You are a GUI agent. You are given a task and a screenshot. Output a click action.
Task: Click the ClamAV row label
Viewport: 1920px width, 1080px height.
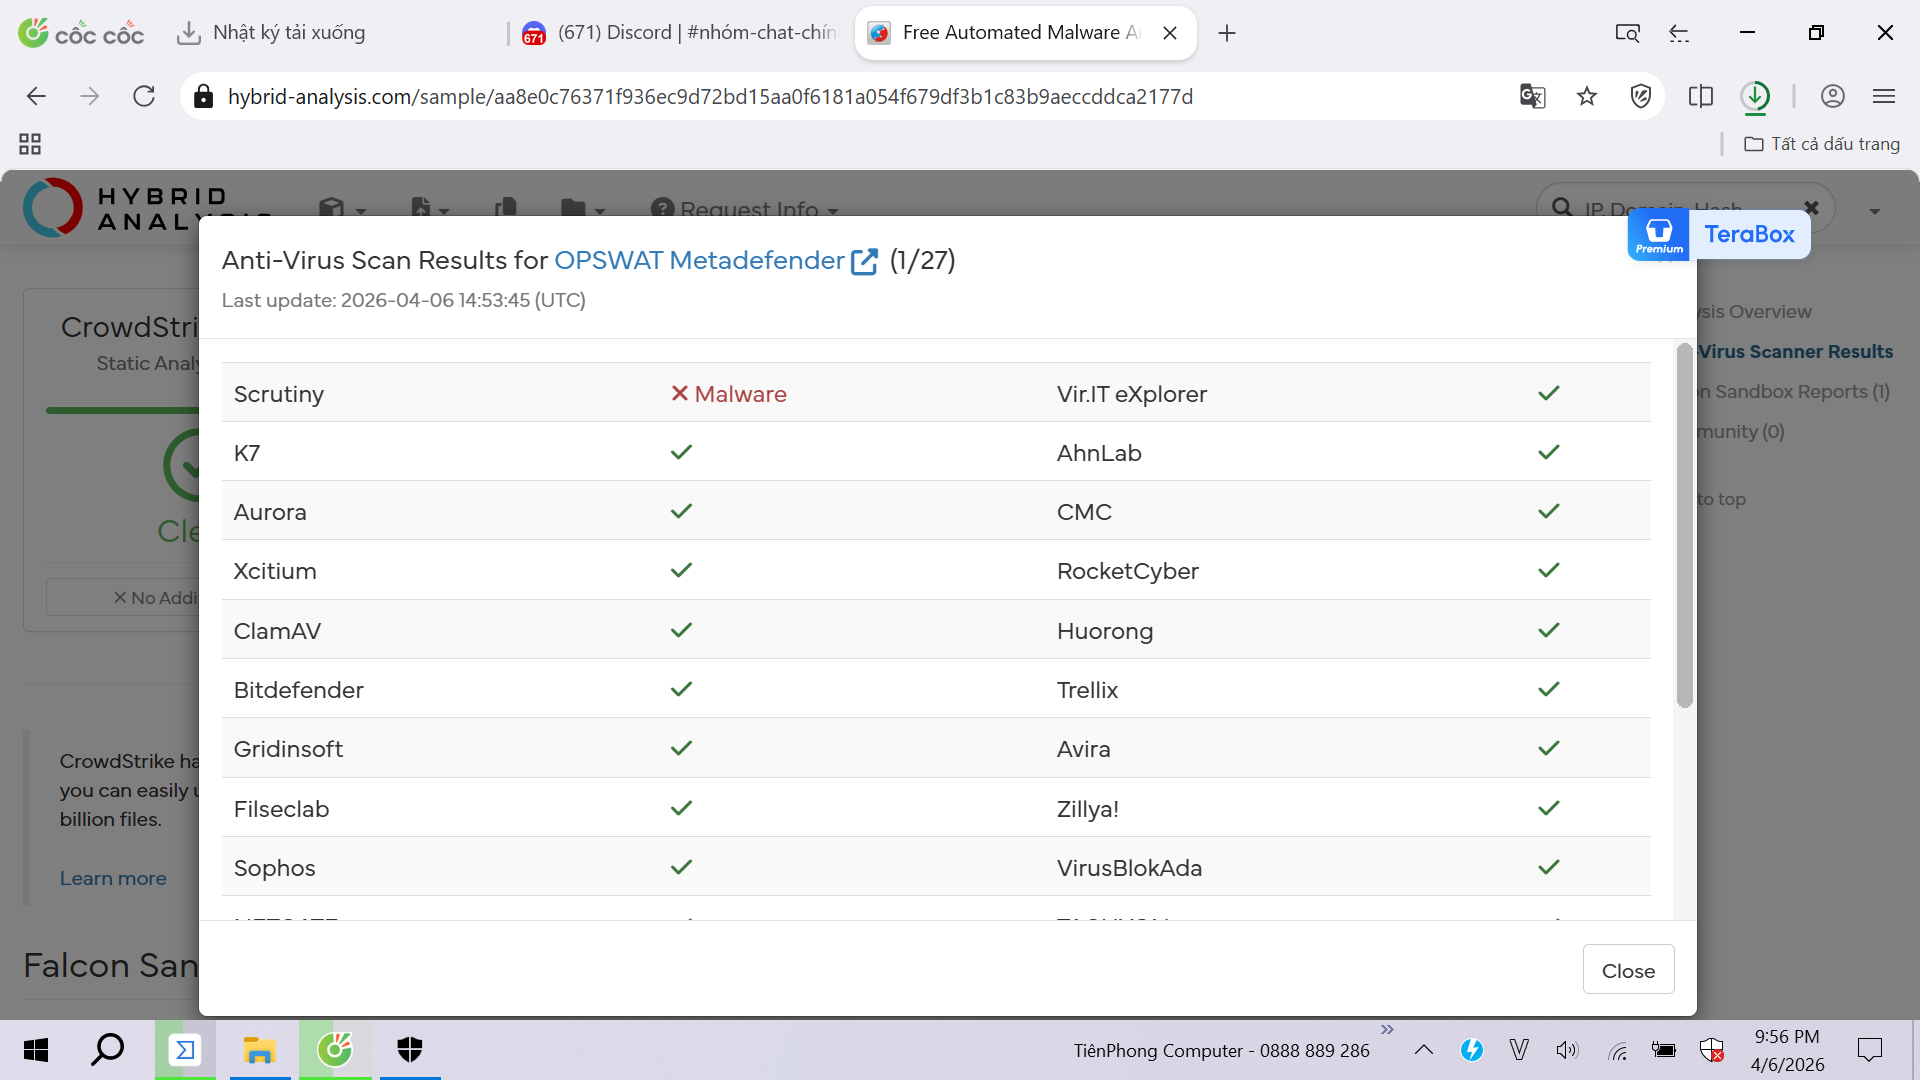(x=277, y=631)
